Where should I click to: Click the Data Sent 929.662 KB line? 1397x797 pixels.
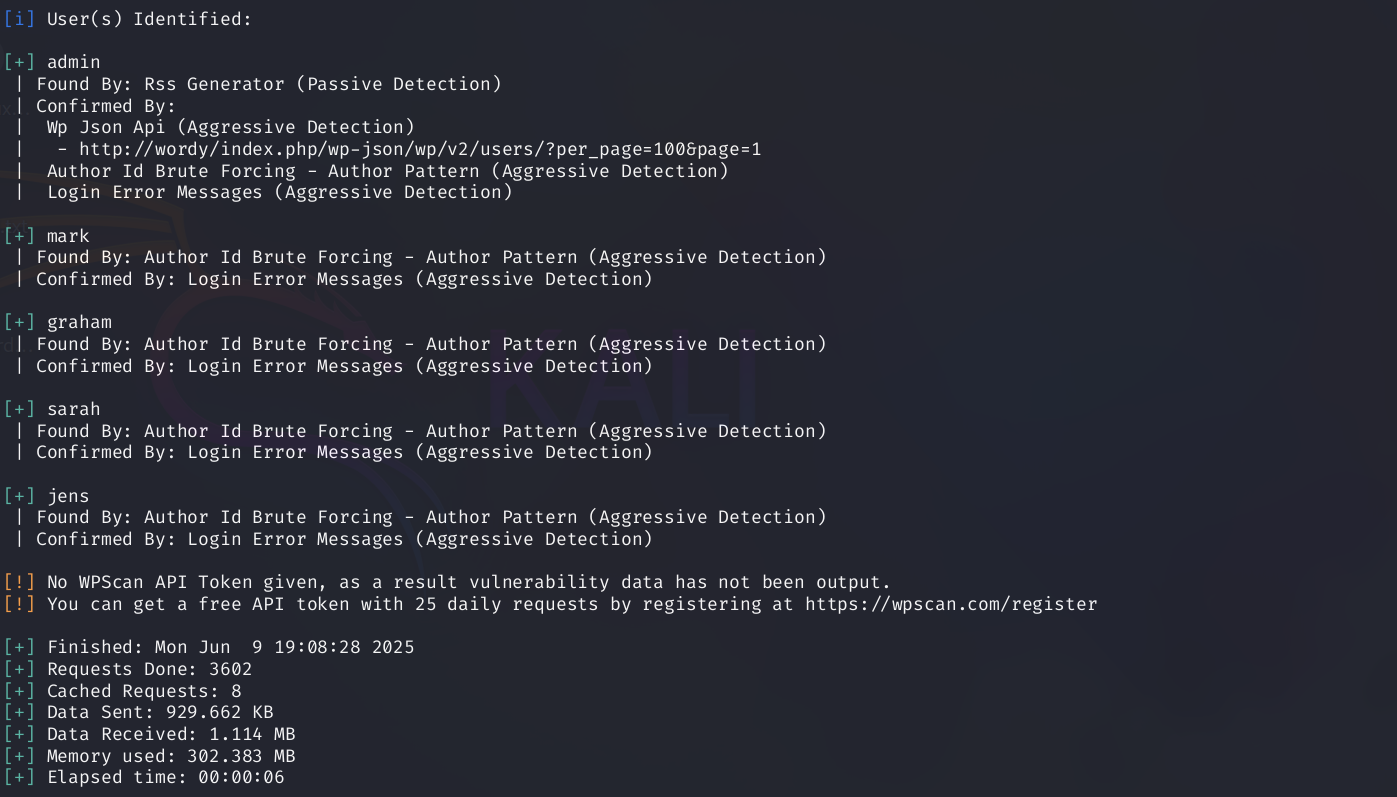point(160,713)
